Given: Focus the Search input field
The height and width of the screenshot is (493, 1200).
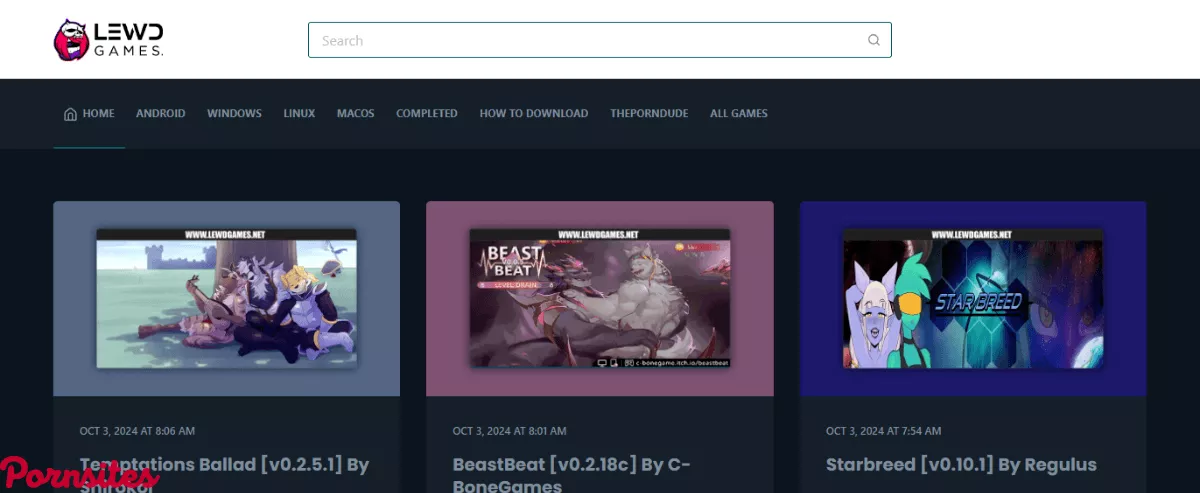Looking at the screenshot, I should pos(590,41).
